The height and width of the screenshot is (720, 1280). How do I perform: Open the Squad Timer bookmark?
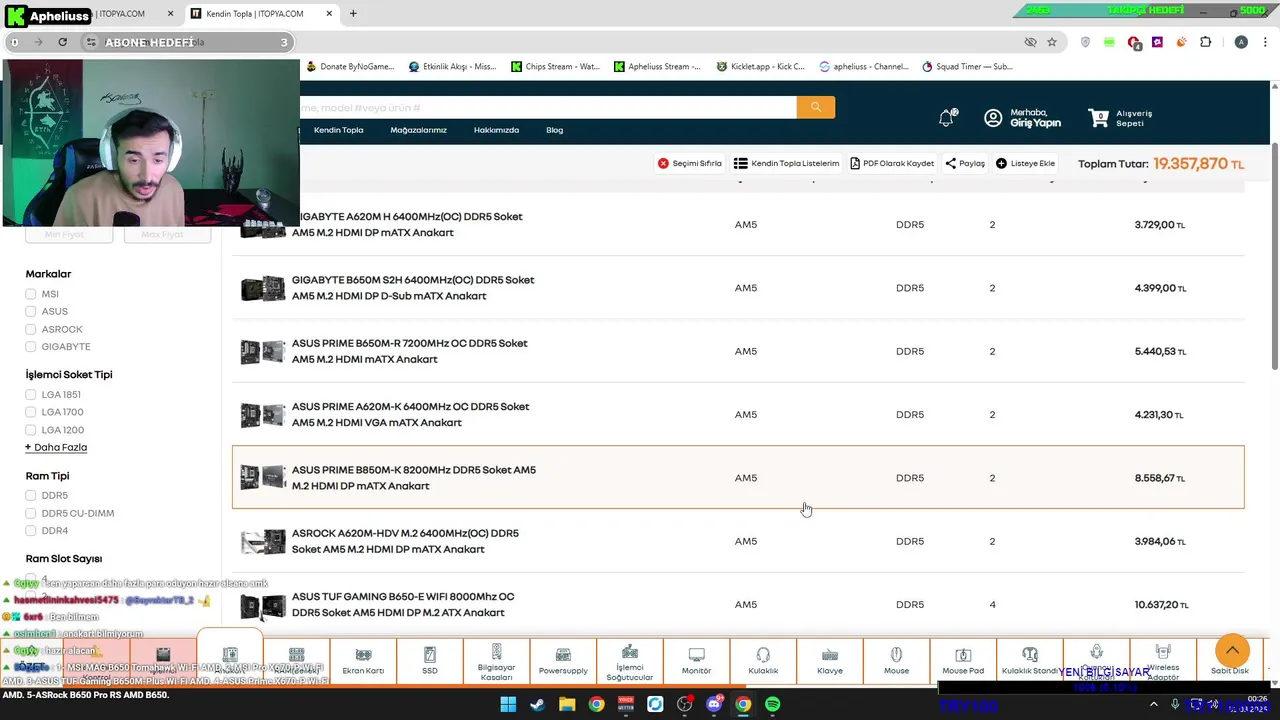[x=967, y=67]
